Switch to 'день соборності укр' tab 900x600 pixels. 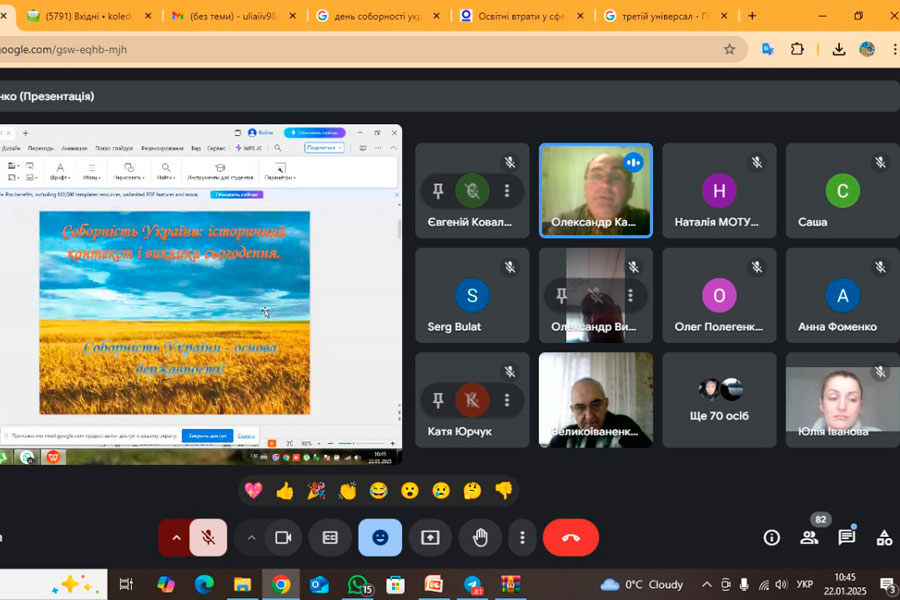click(378, 16)
